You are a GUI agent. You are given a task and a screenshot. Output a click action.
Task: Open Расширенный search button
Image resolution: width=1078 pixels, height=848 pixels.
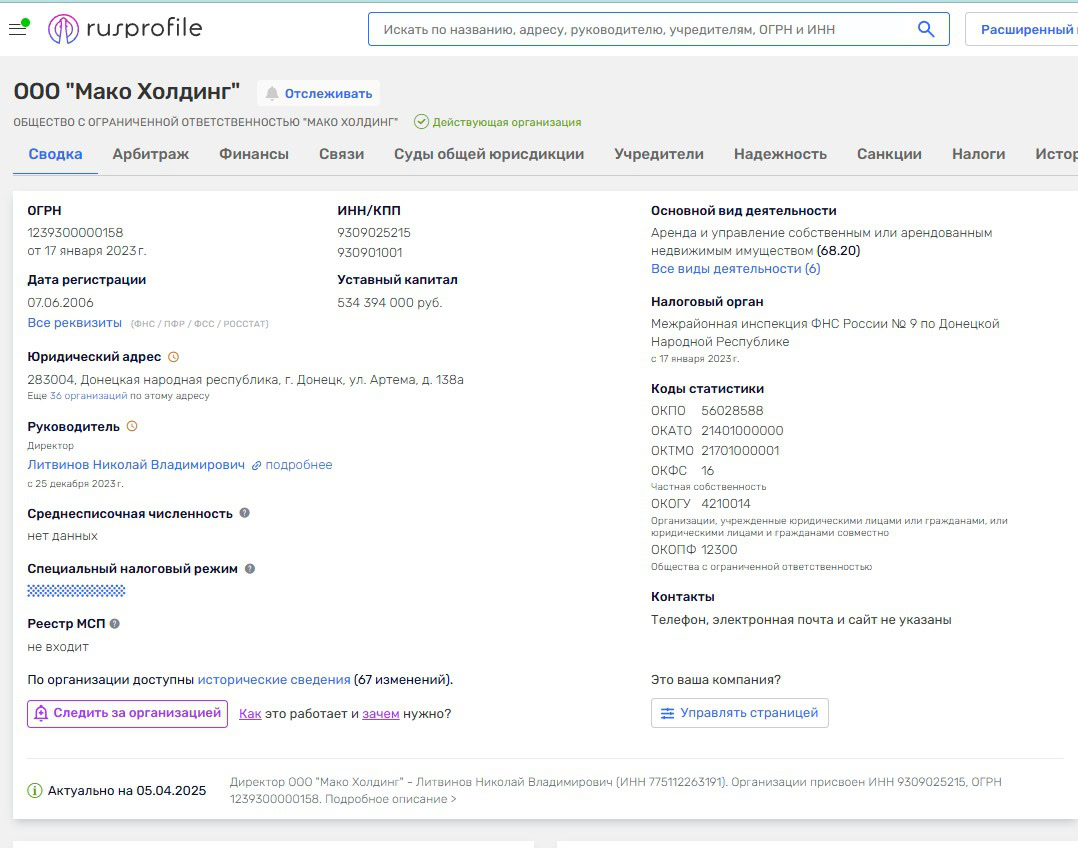point(1024,29)
